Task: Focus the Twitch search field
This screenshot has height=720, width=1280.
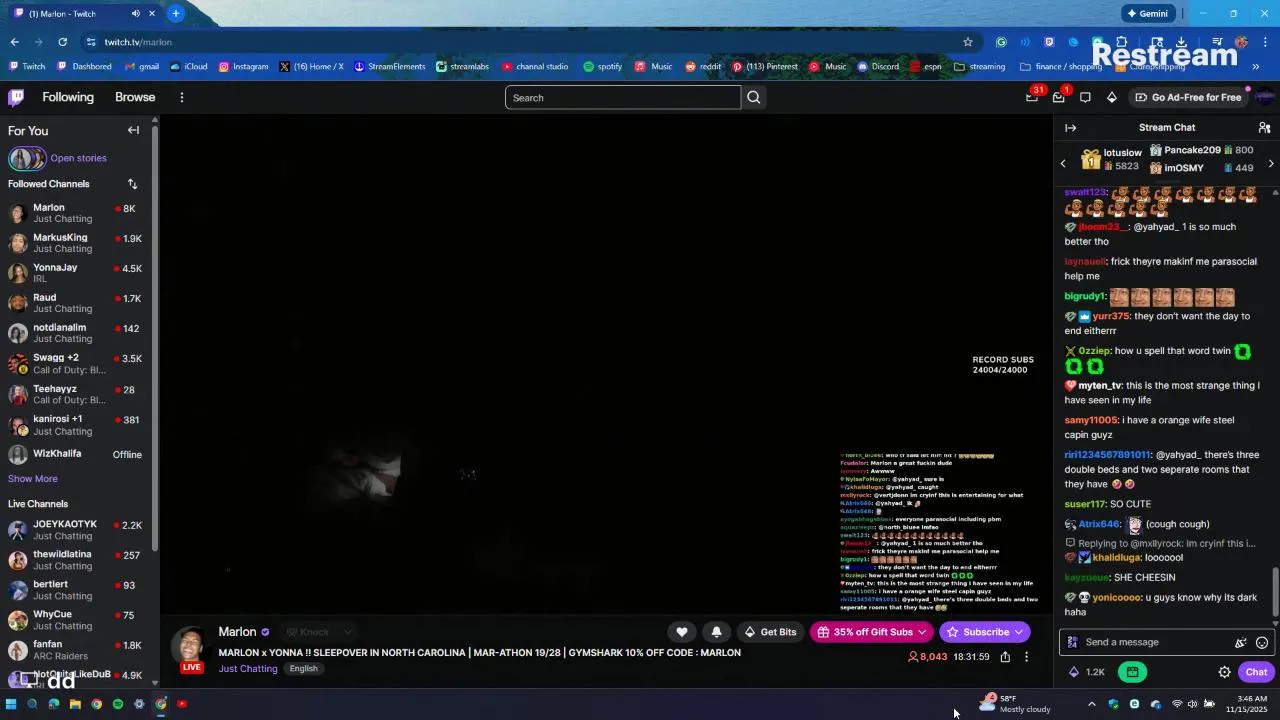Action: tap(623, 97)
